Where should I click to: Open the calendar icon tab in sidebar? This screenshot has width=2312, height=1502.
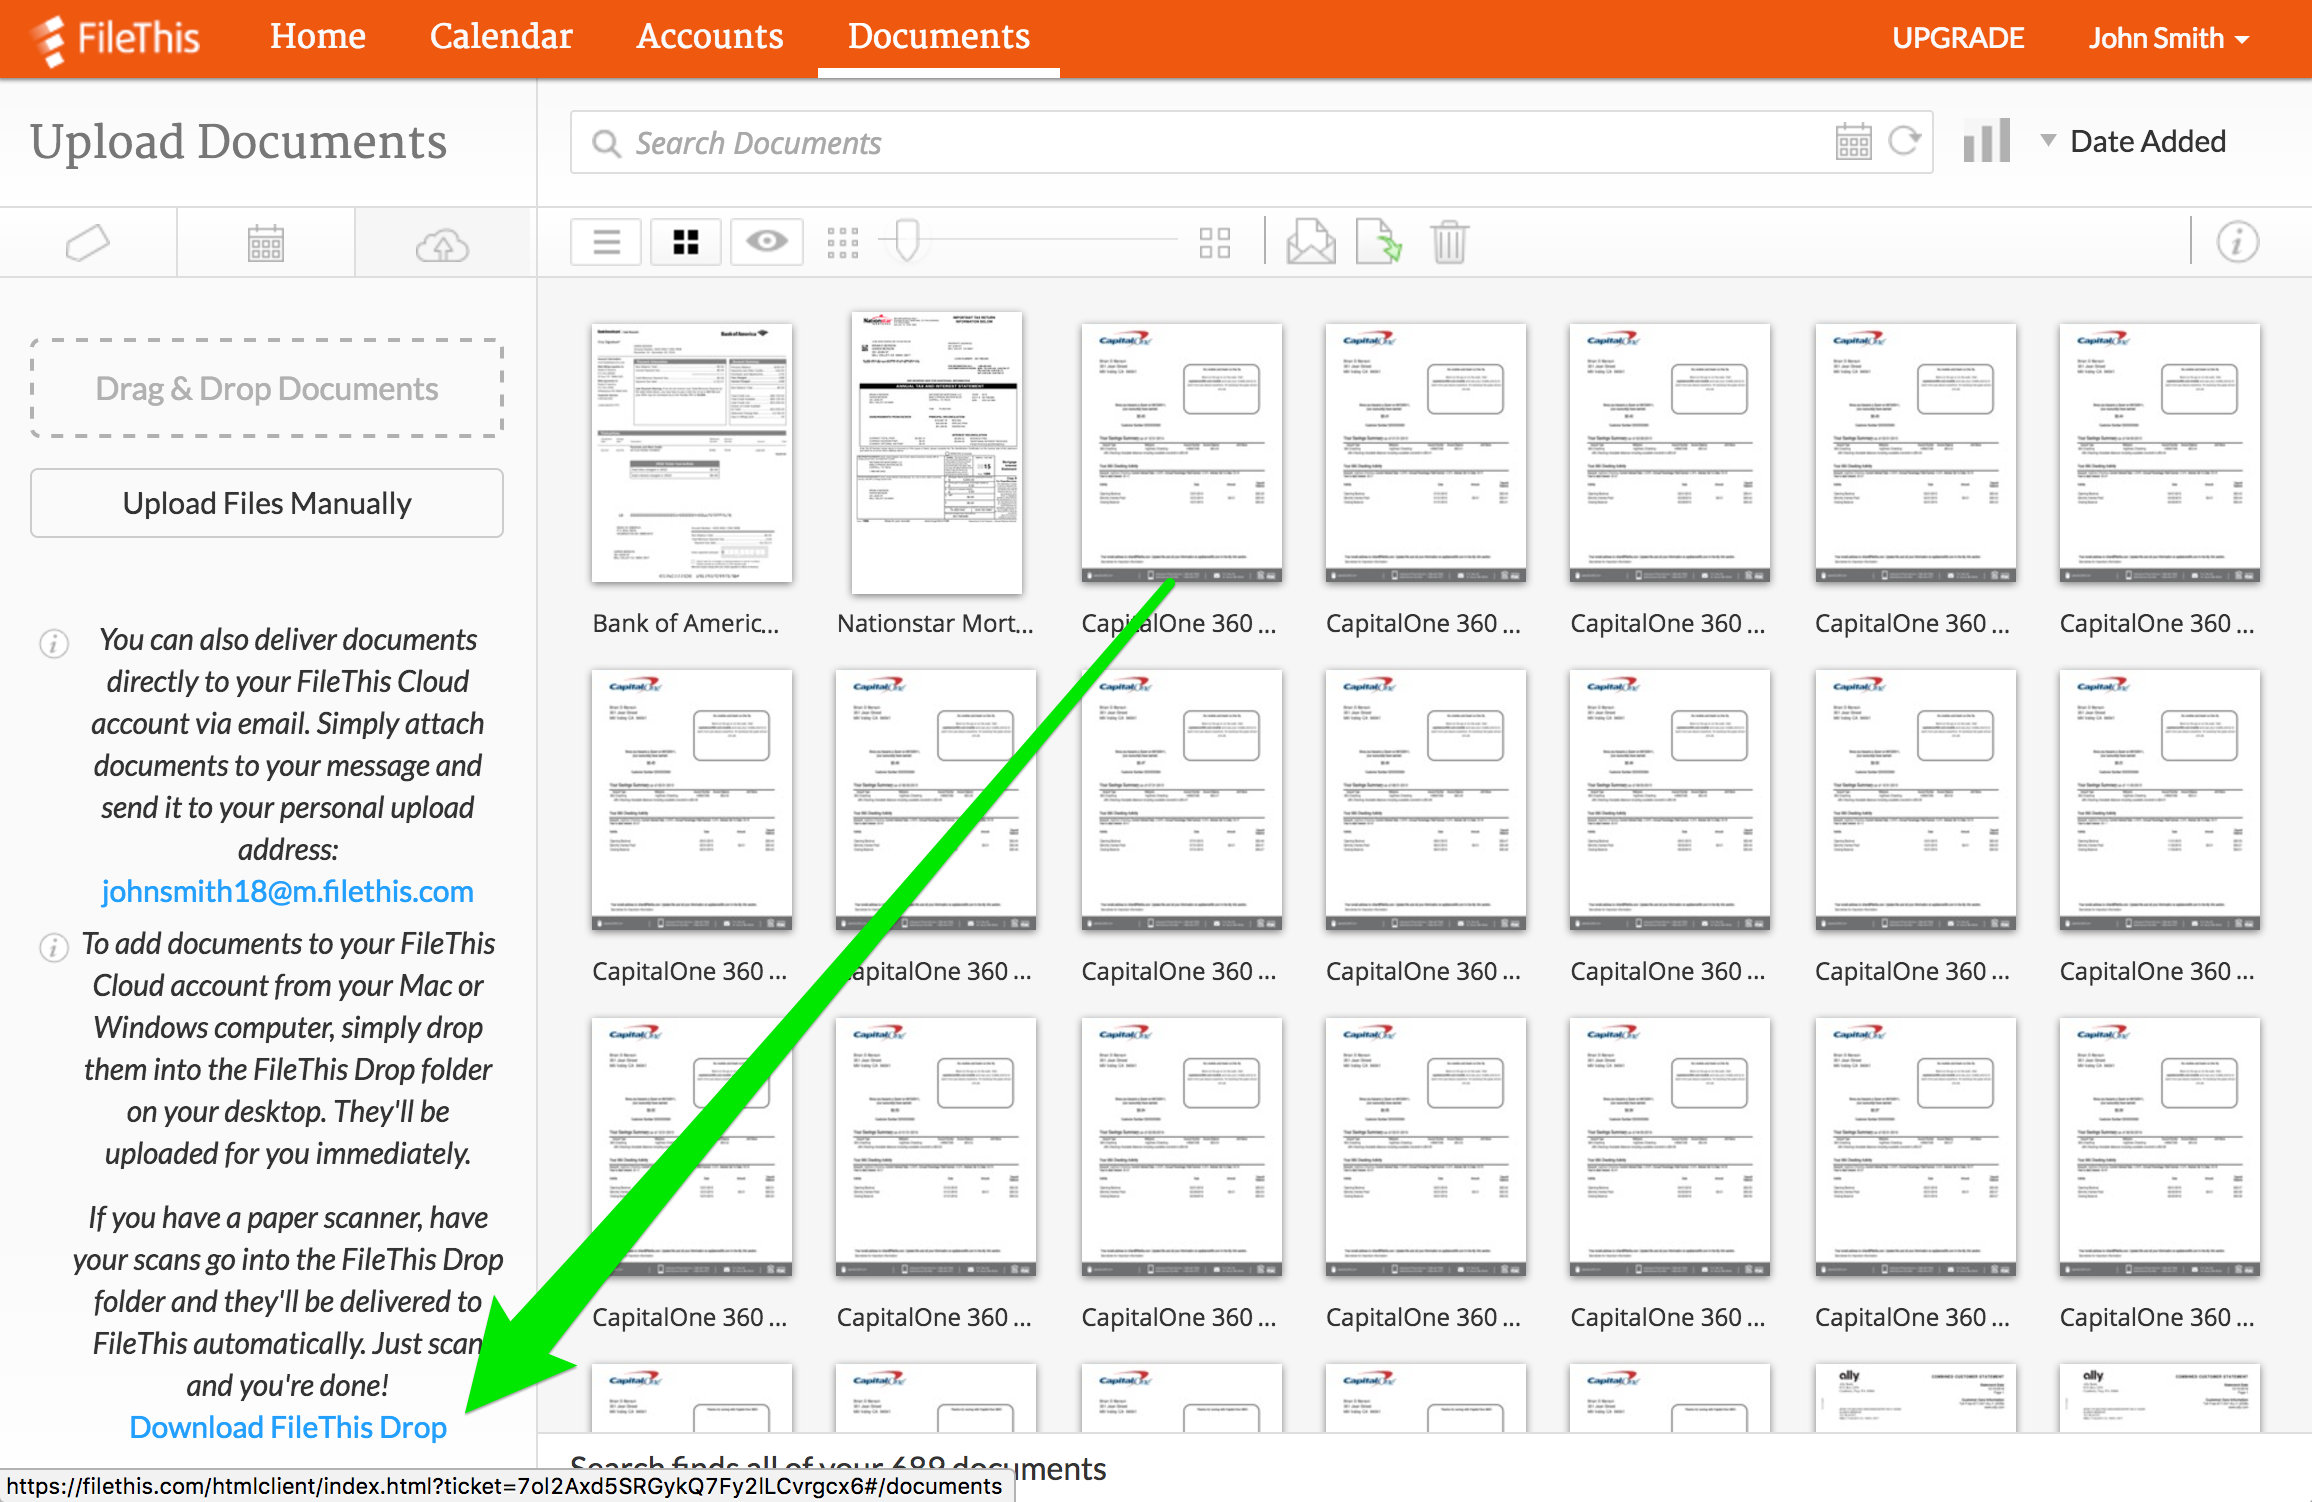(x=266, y=243)
